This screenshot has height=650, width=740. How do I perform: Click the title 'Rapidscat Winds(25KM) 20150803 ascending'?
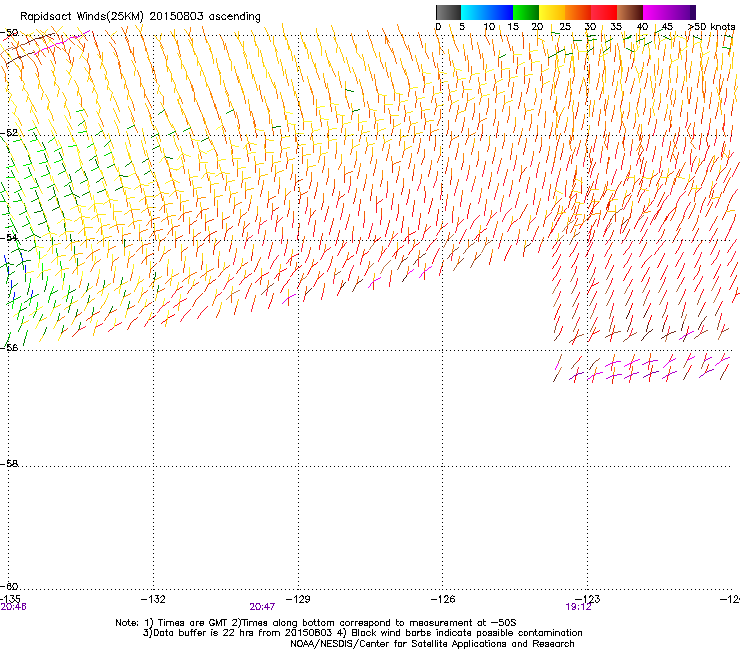tap(140, 16)
